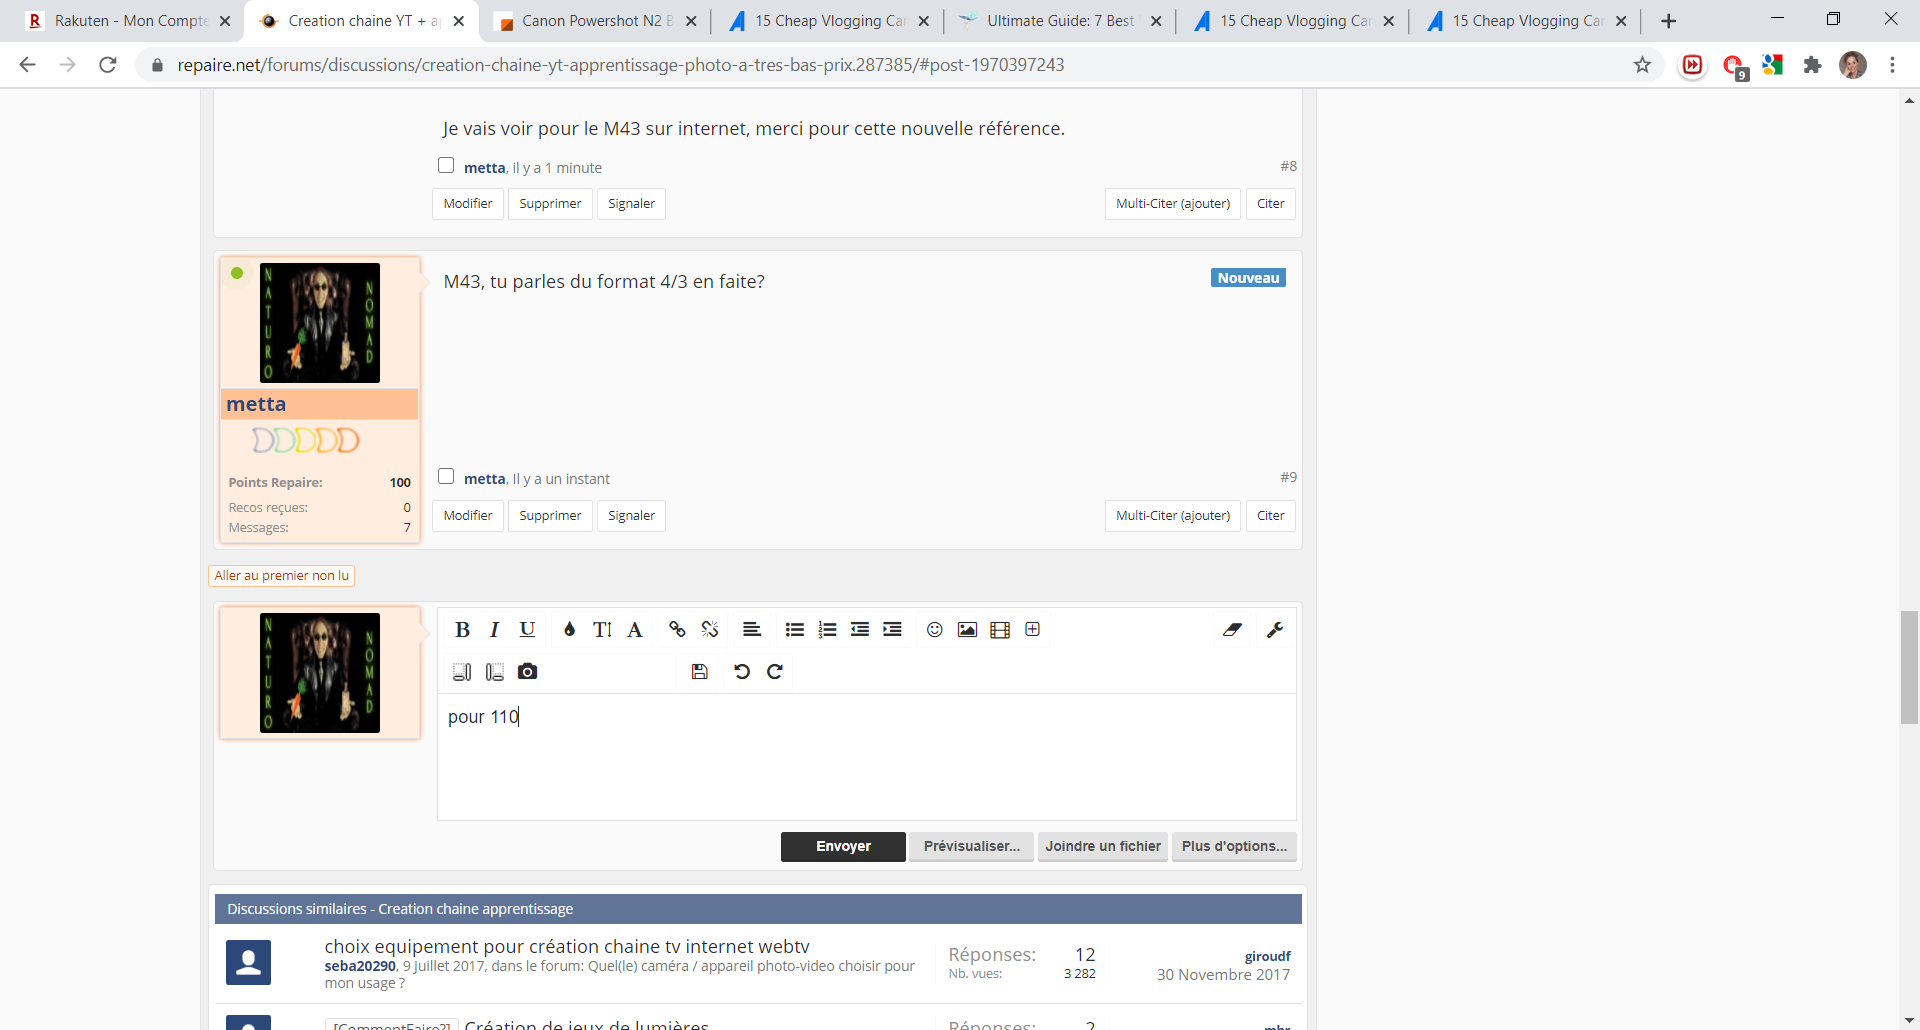Open the smiley emoticons picker

[935, 630]
